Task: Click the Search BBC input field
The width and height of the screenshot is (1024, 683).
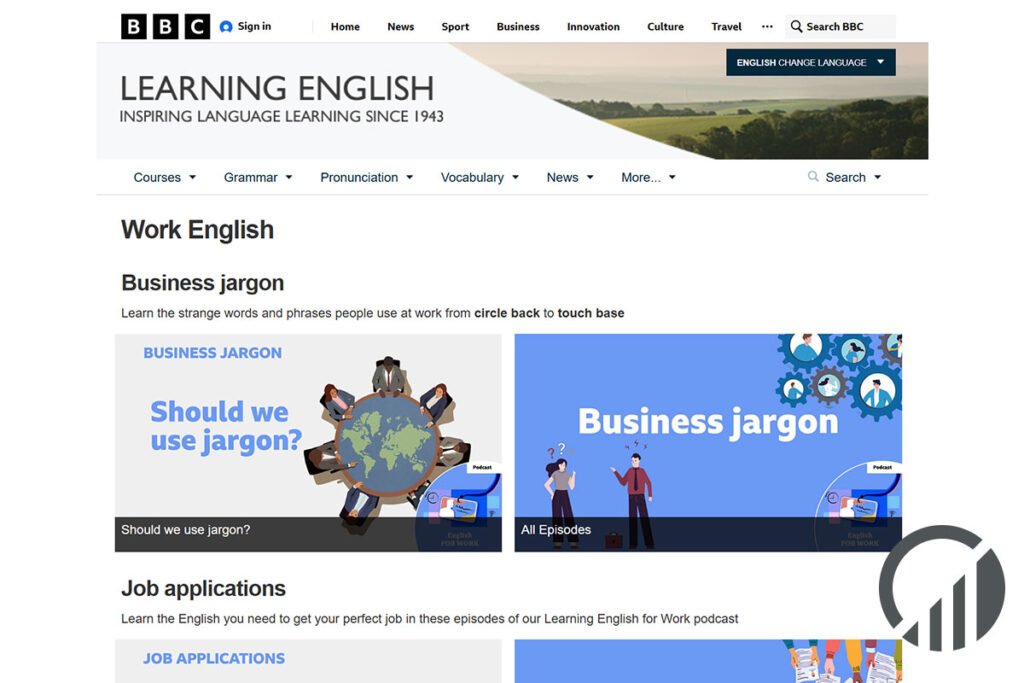Action: click(x=840, y=27)
